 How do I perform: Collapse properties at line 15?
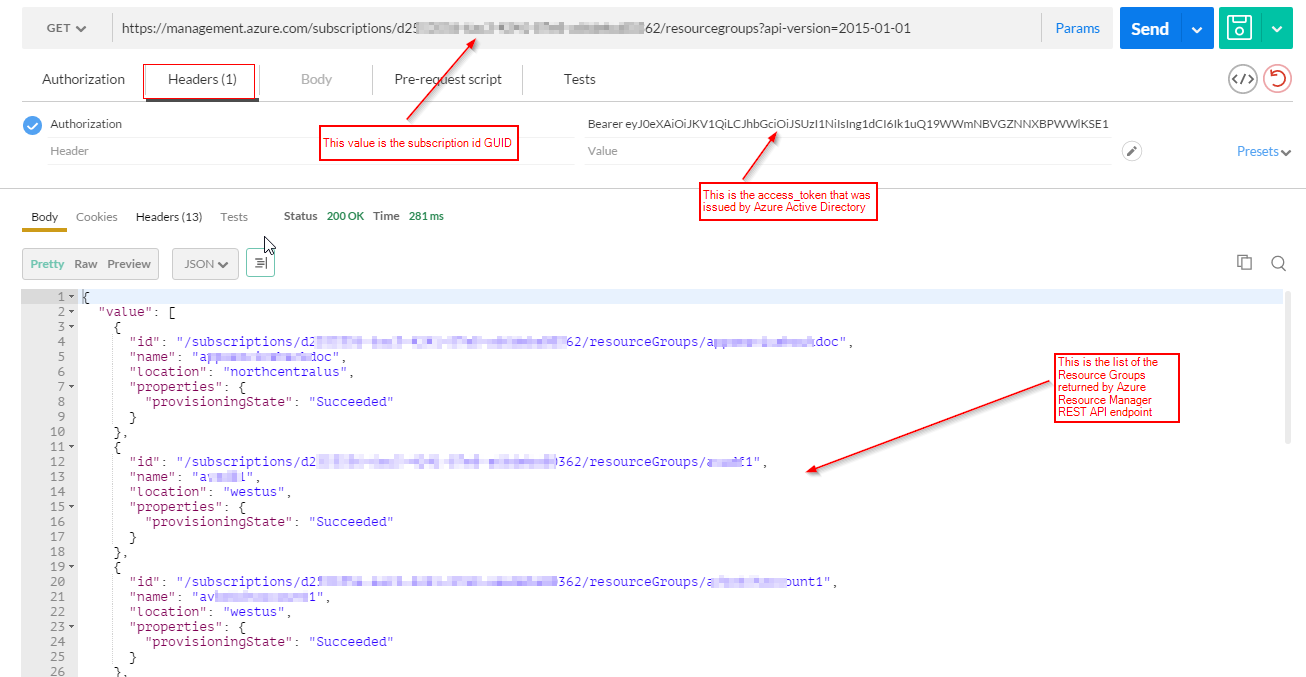[x=72, y=507]
